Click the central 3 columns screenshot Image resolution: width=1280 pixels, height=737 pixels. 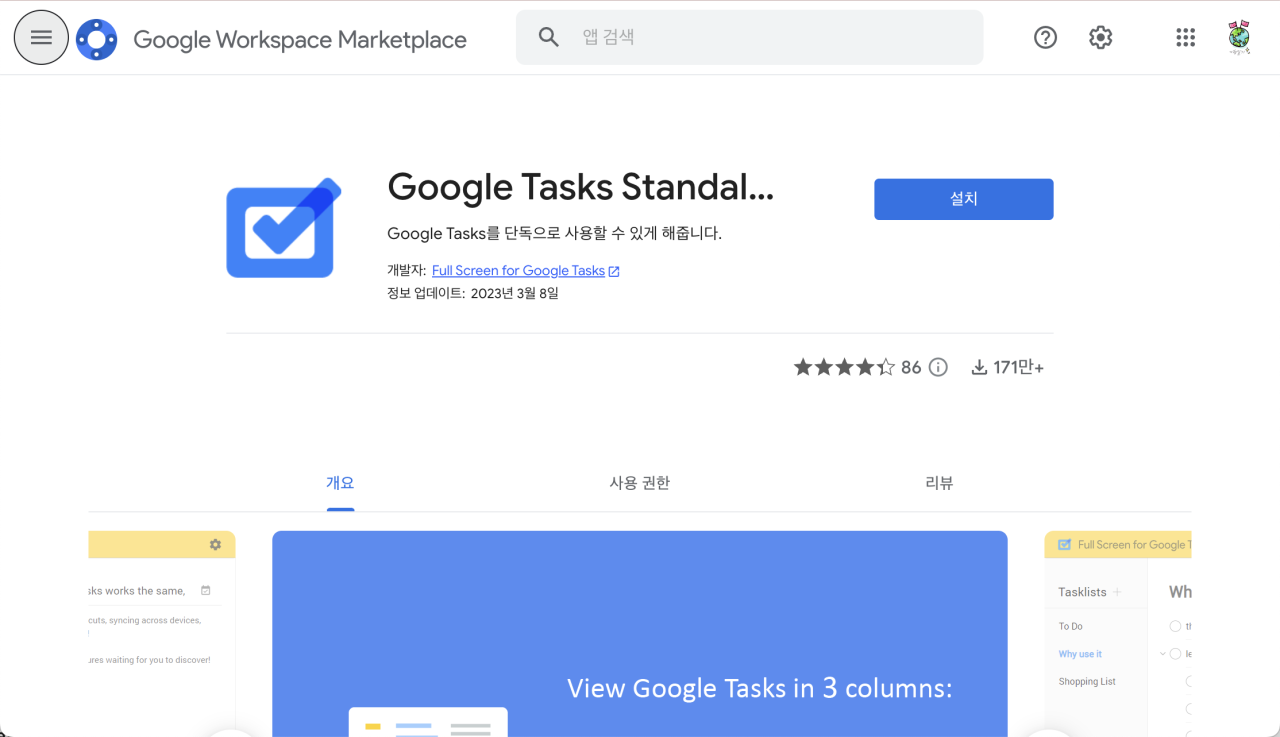[640, 634]
